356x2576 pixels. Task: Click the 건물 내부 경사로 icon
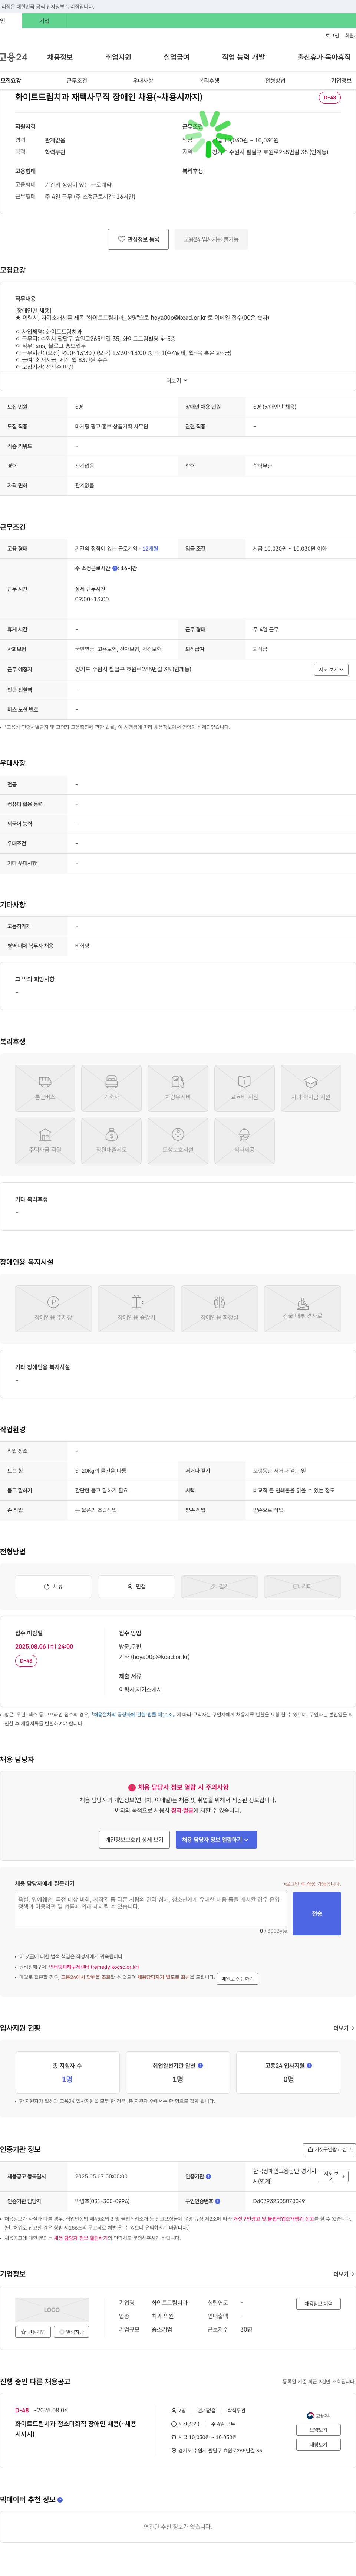coord(302,1309)
